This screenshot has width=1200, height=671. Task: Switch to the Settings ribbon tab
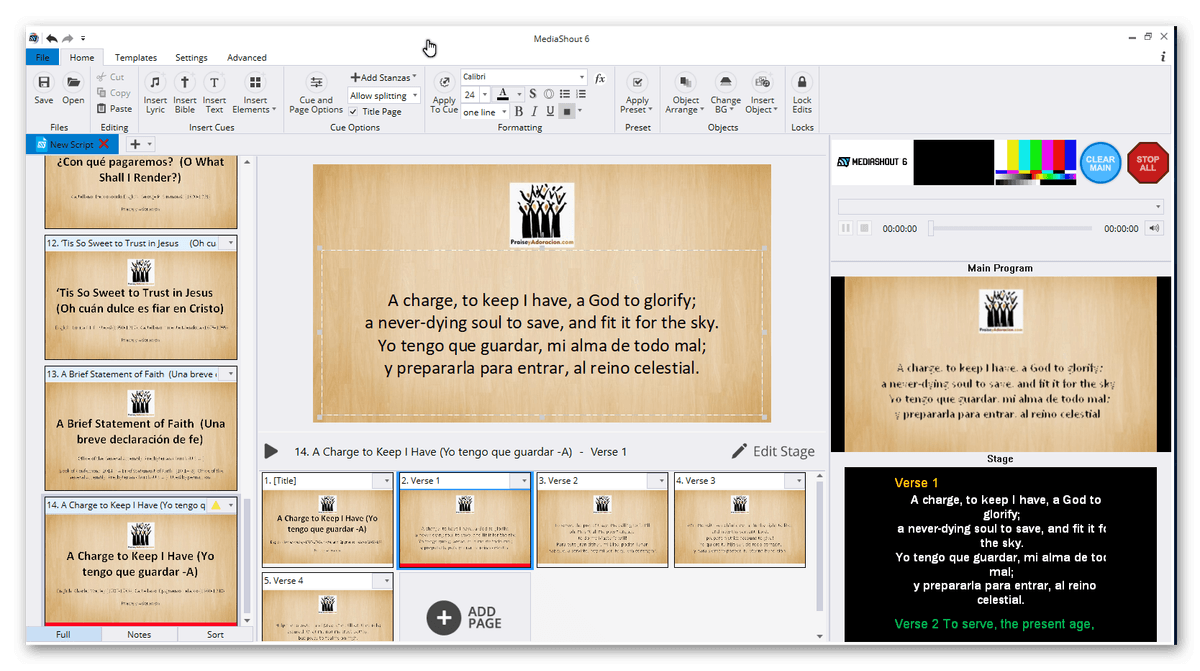point(191,58)
